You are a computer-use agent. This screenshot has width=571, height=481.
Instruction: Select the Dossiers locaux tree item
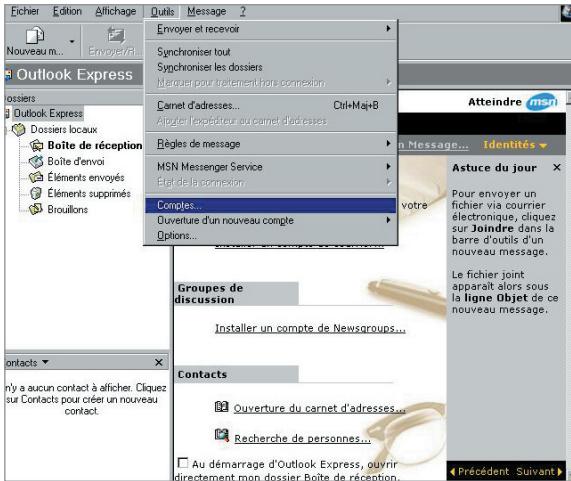tap(64, 130)
